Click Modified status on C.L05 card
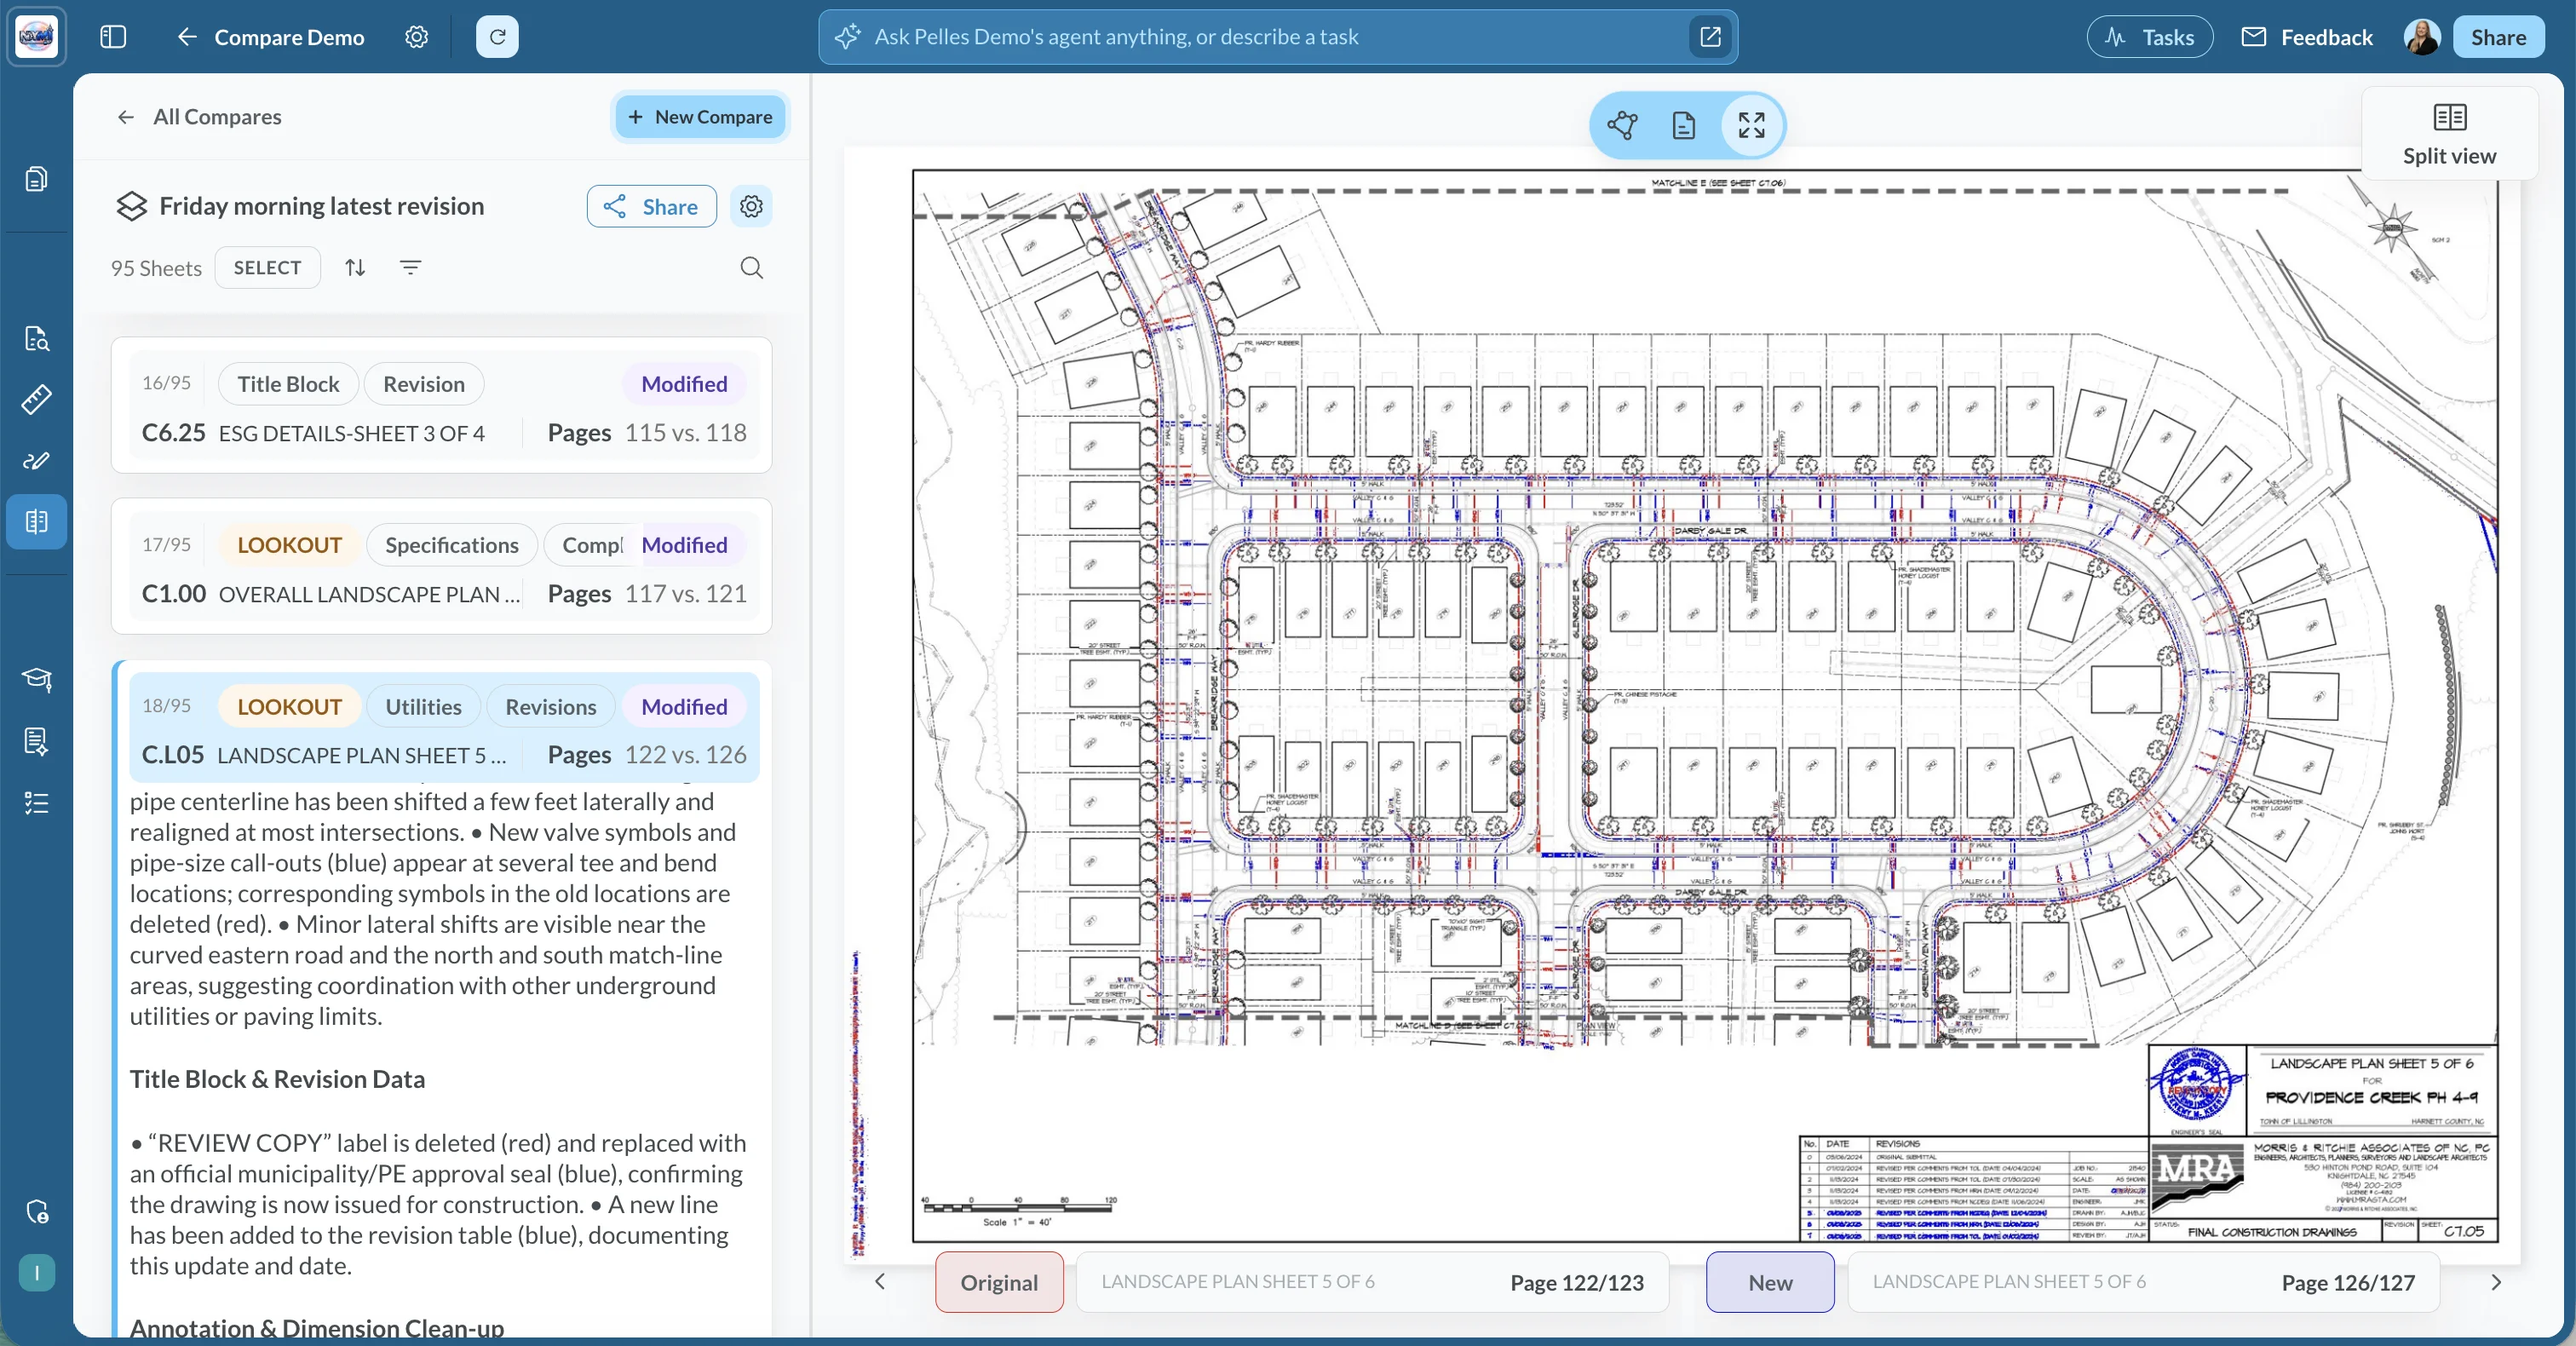 (684, 707)
